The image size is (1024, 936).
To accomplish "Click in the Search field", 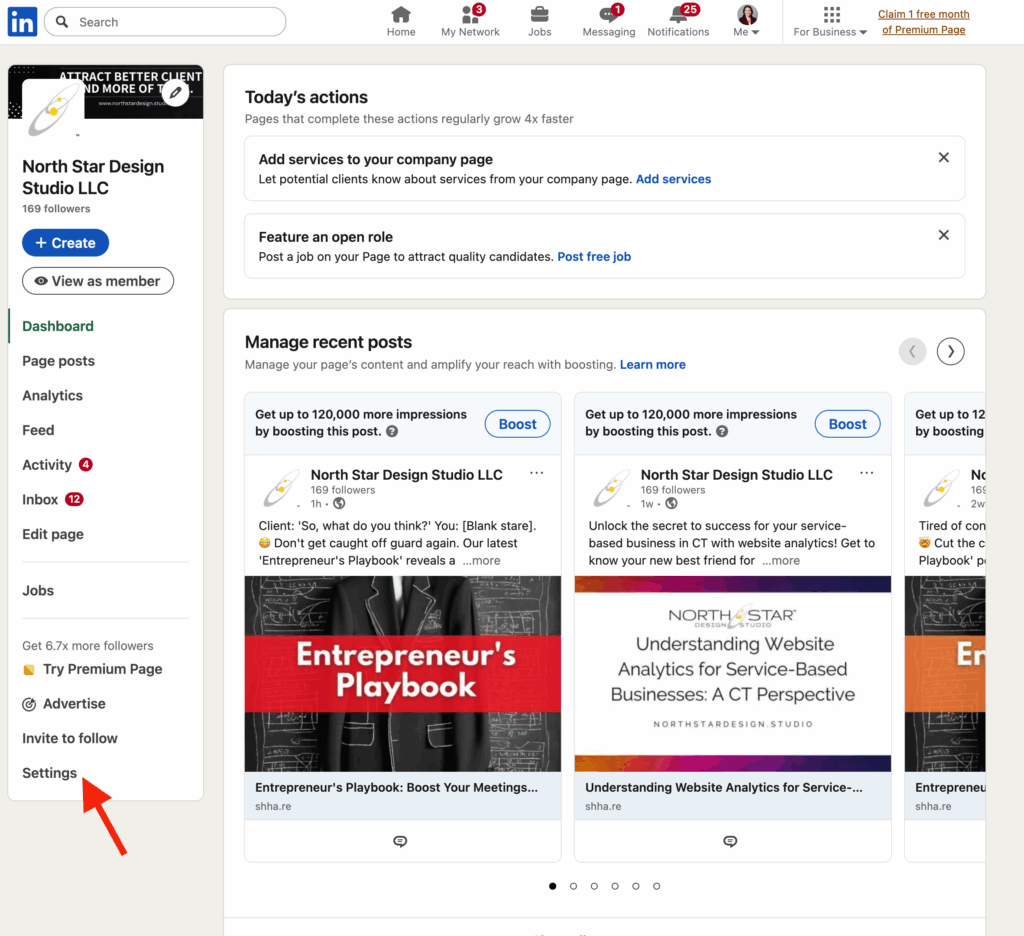I will 165,22.
